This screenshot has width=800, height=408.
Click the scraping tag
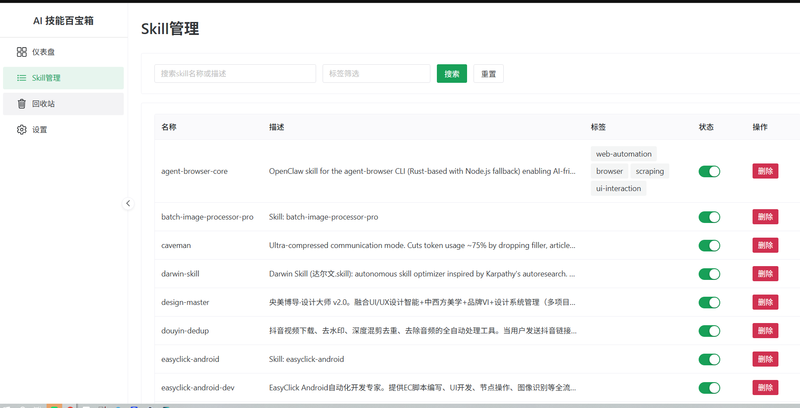click(x=649, y=171)
